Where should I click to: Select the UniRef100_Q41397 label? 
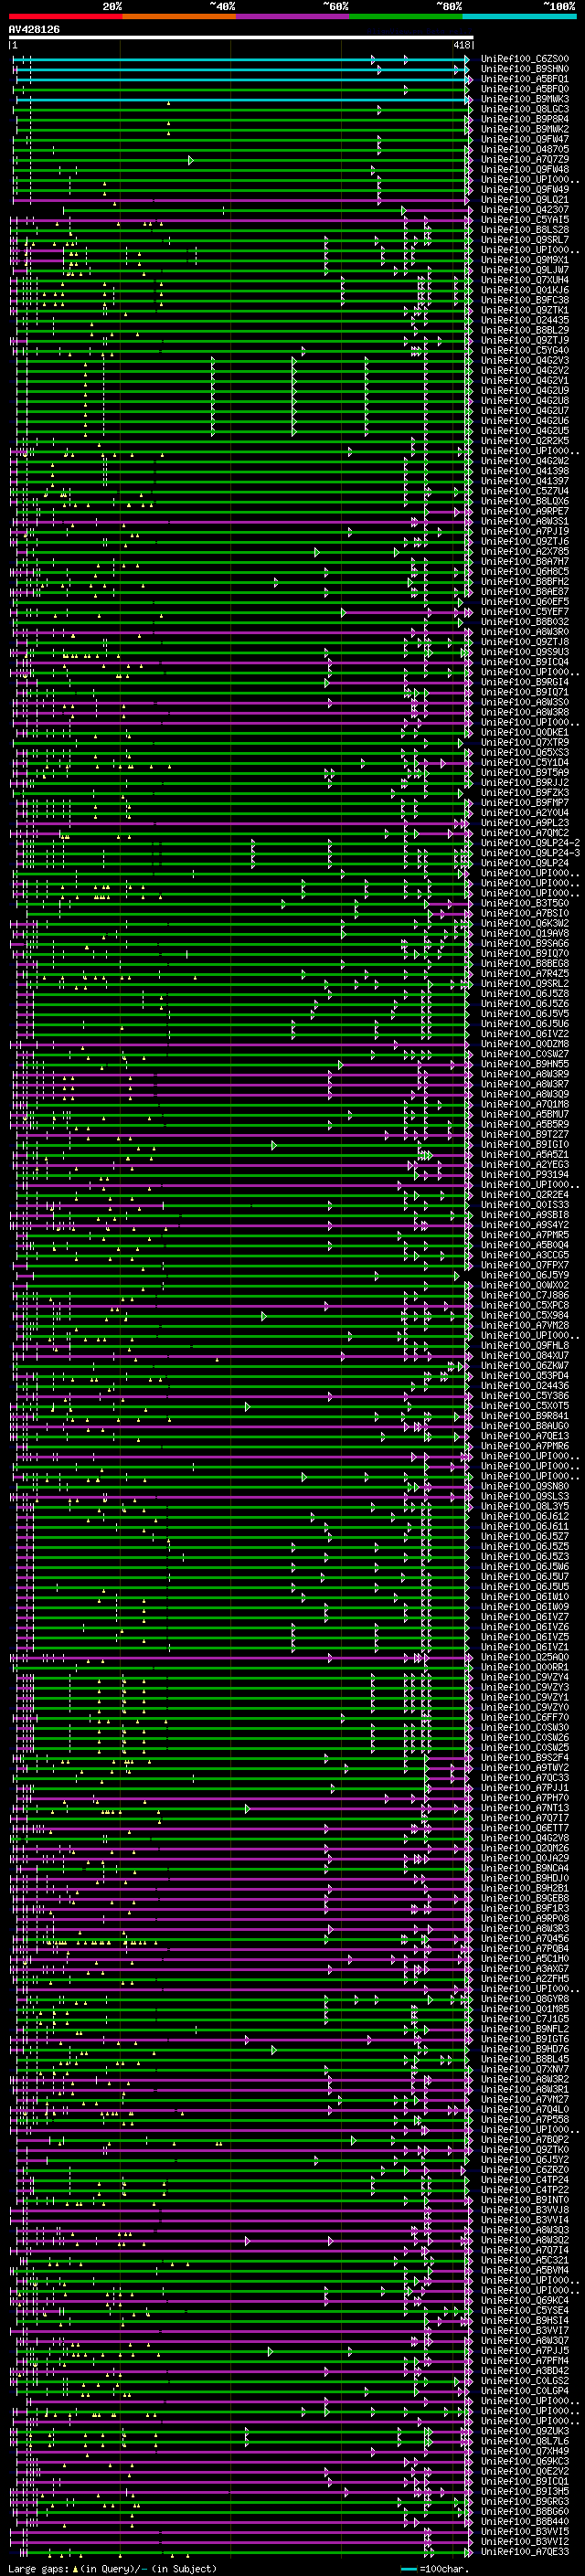[525, 481]
